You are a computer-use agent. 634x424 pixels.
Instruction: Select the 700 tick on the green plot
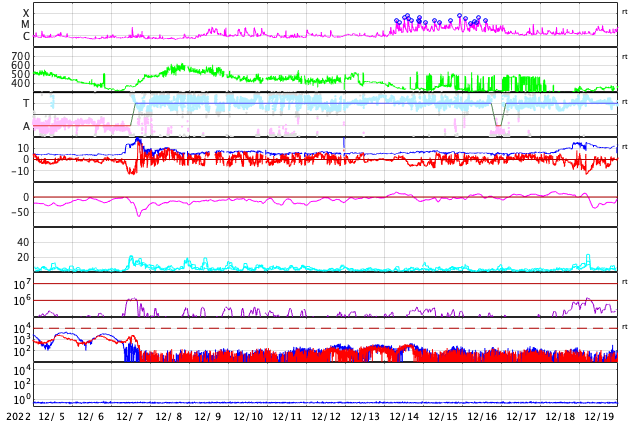coord(21,56)
